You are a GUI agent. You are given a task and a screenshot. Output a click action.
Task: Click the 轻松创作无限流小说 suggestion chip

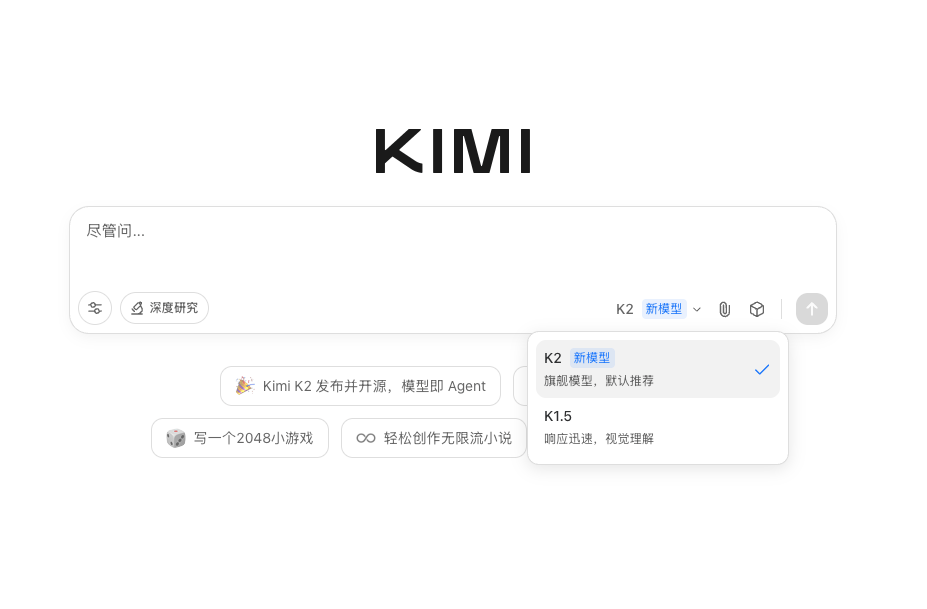(434, 438)
